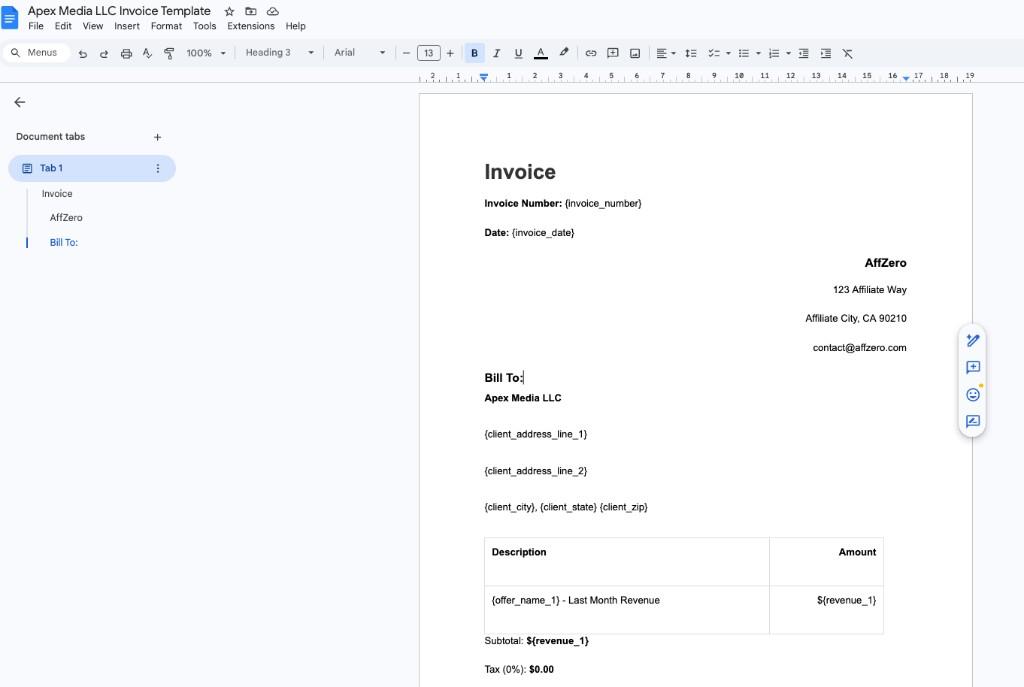This screenshot has width=1024, height=687.
Task: Insert a checklist
Action: coord(714,54)
